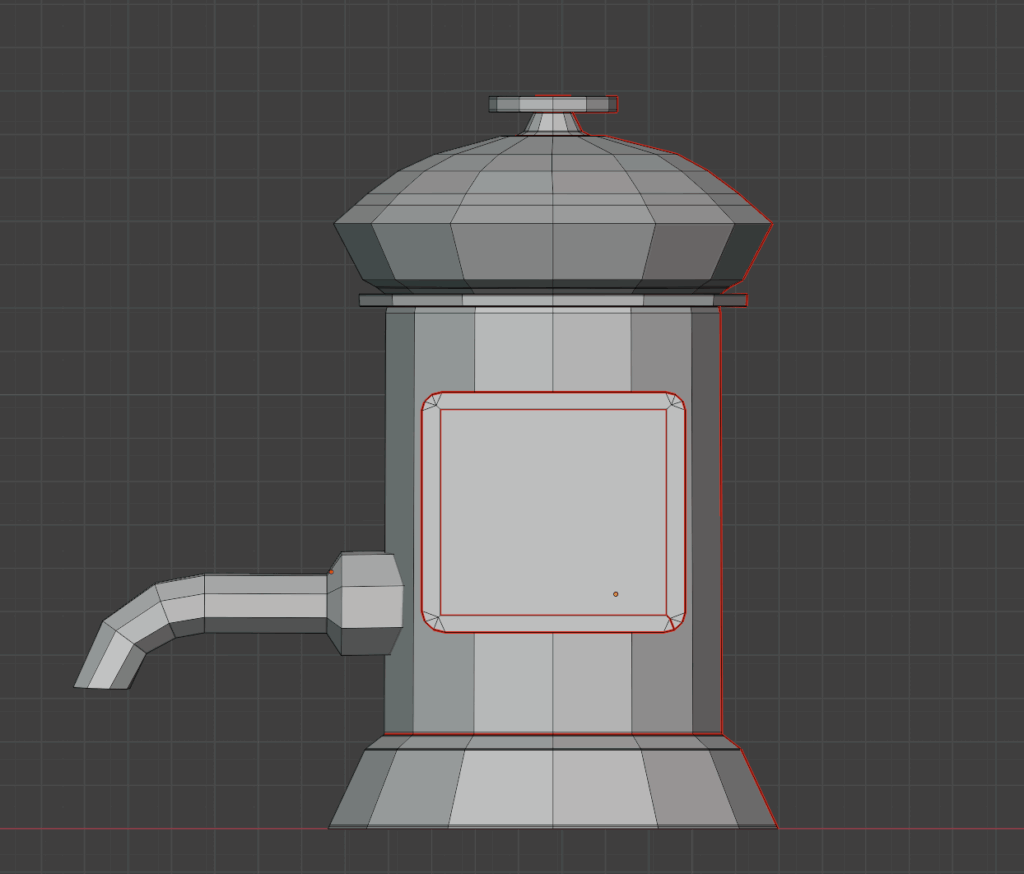
Task: Click the orange origin dot on the panel
Action: (x=615, y=594)
